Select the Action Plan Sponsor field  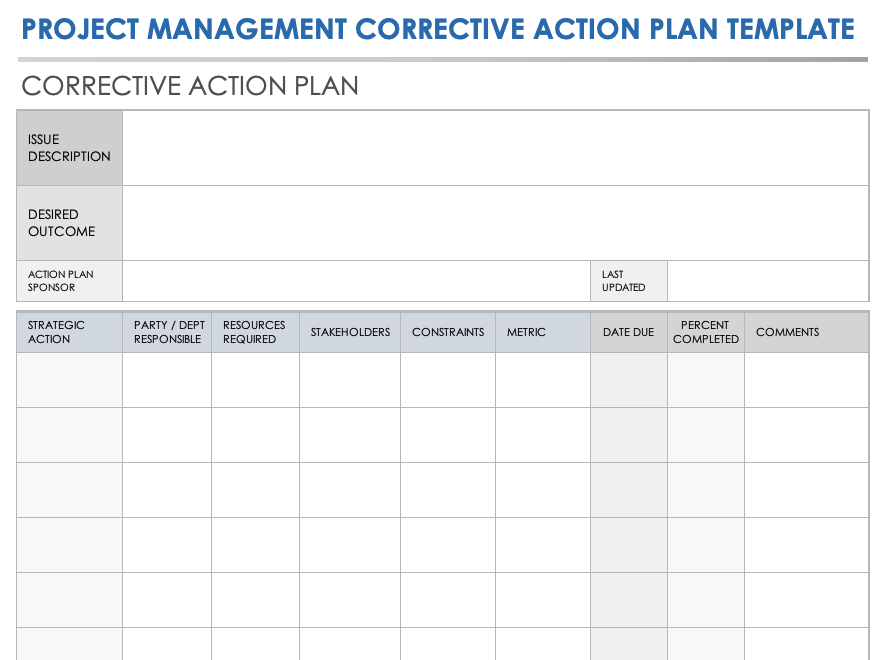point(356,281)
